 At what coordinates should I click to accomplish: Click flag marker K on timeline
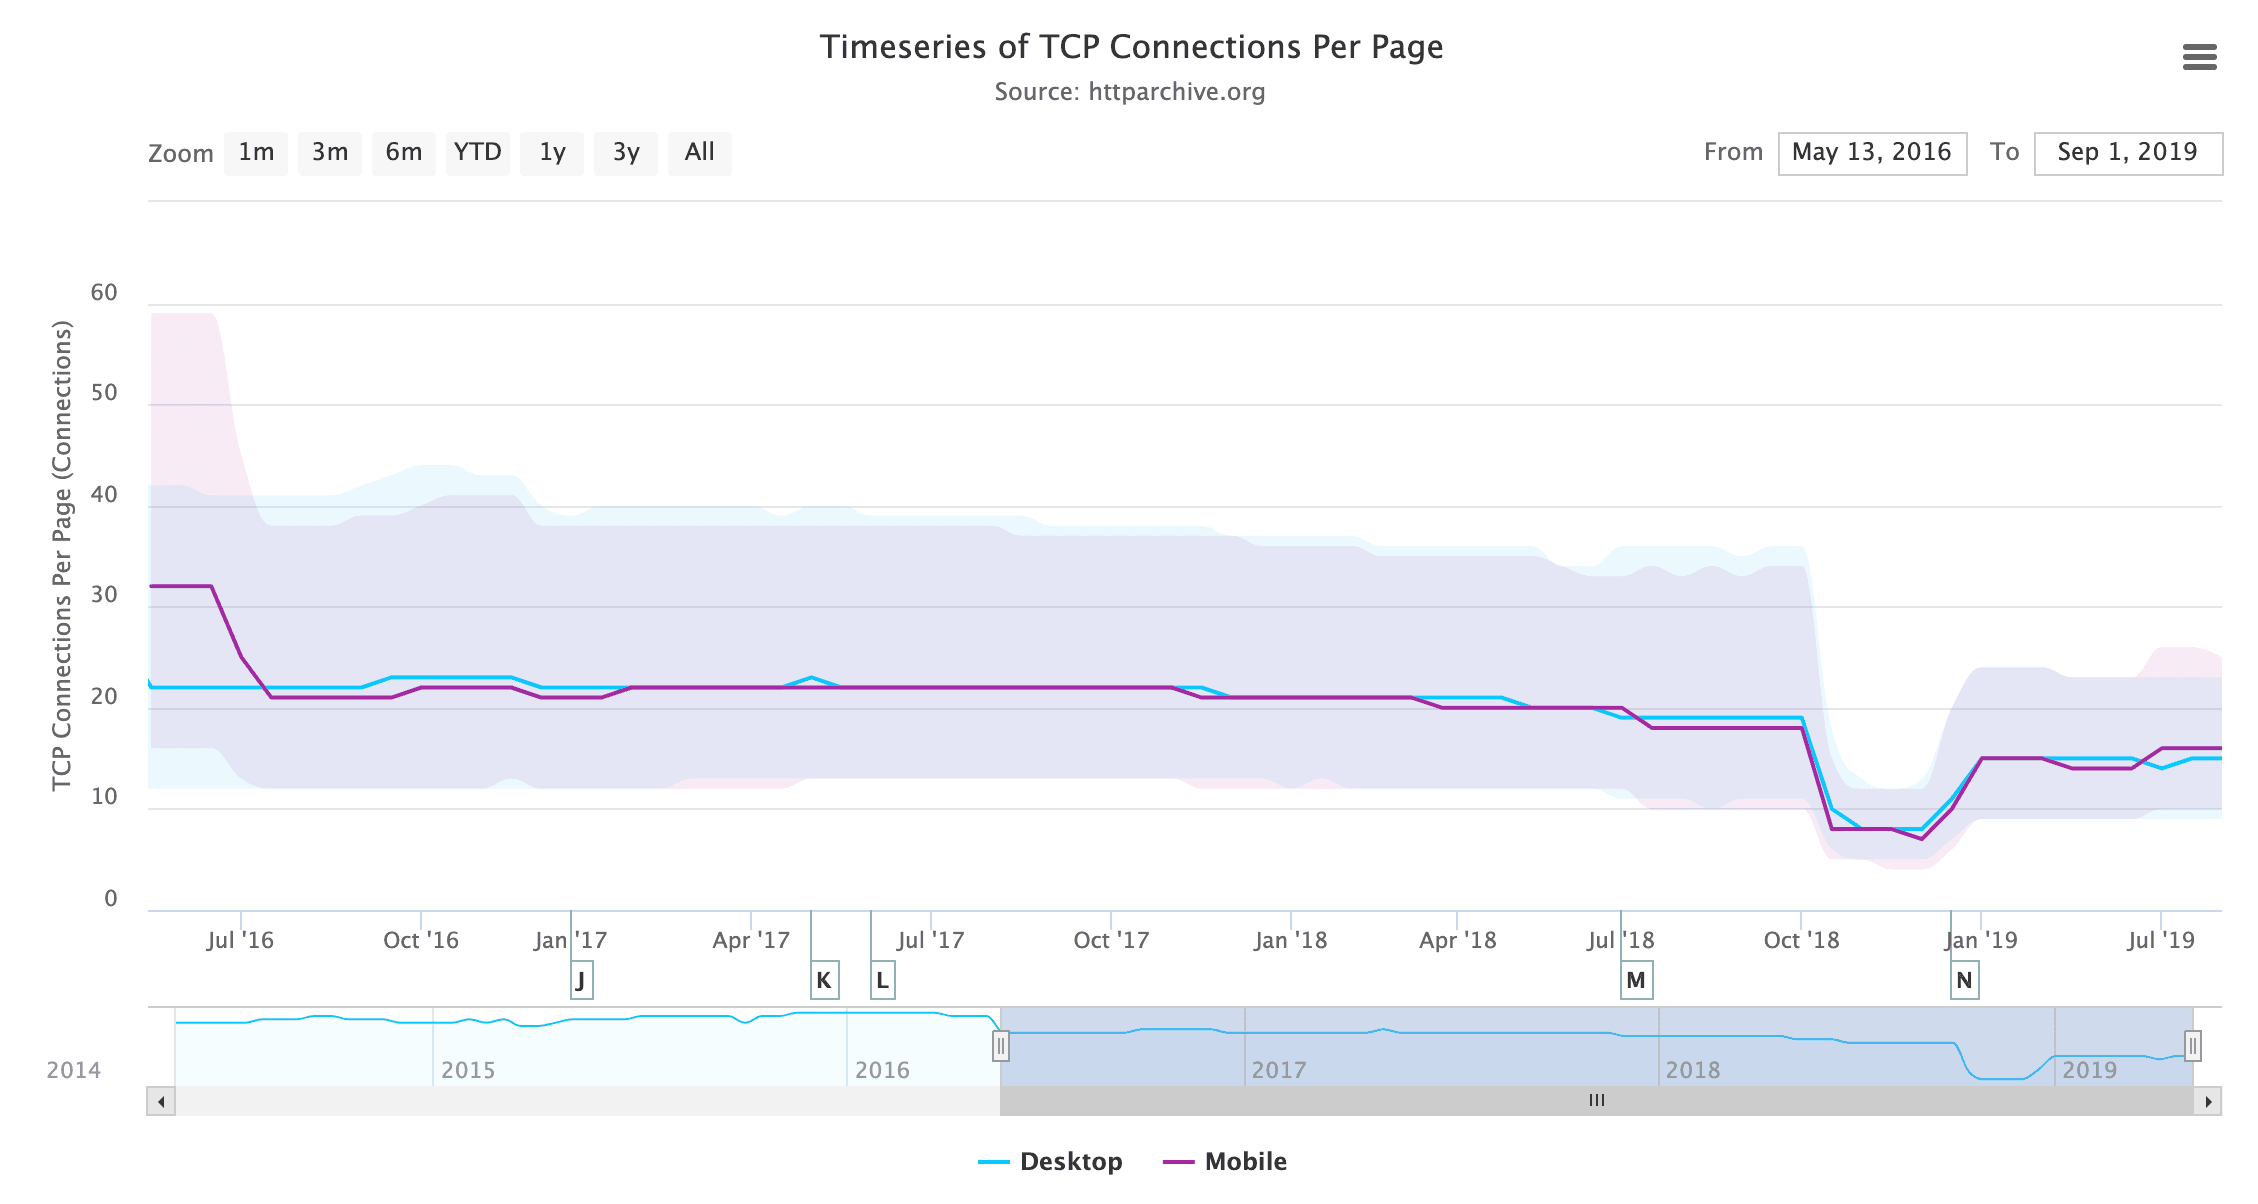[x=824, y=980]
